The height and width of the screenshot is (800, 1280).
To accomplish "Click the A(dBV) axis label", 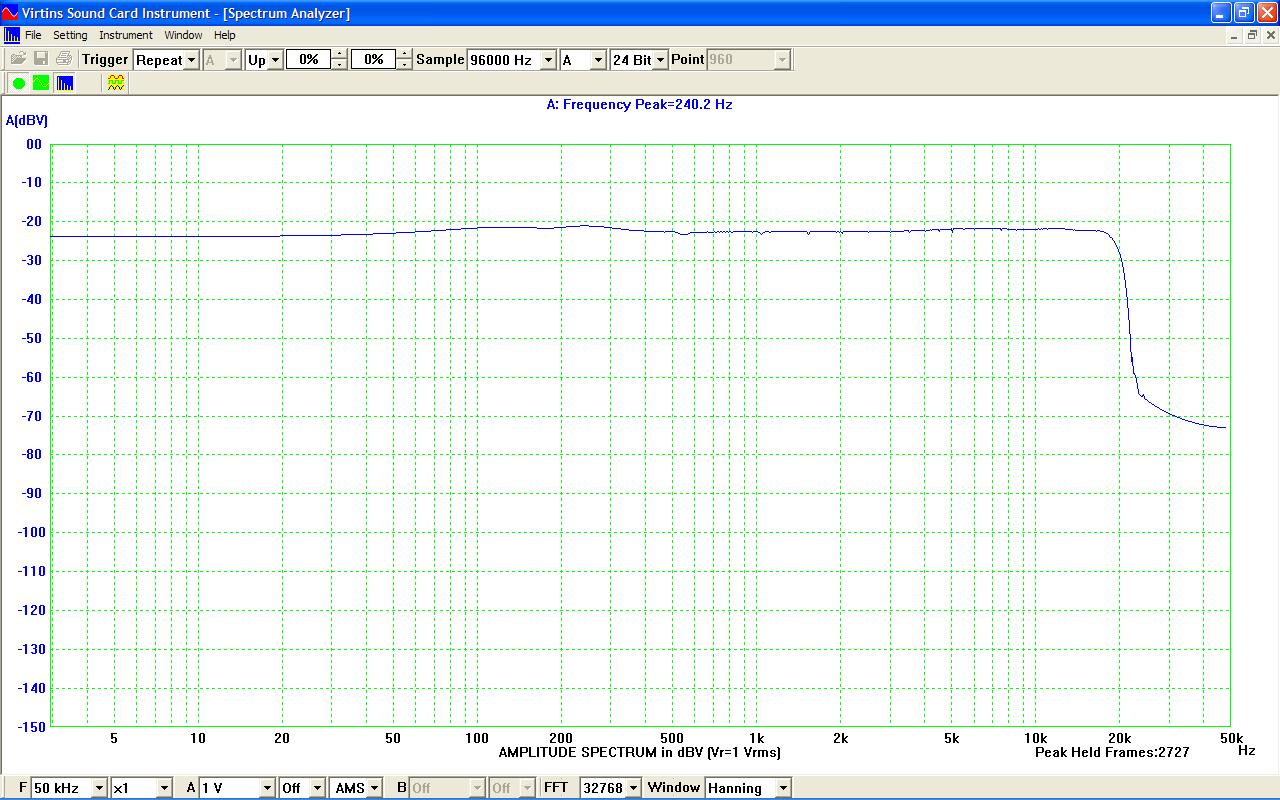I will tap(27, 120).
